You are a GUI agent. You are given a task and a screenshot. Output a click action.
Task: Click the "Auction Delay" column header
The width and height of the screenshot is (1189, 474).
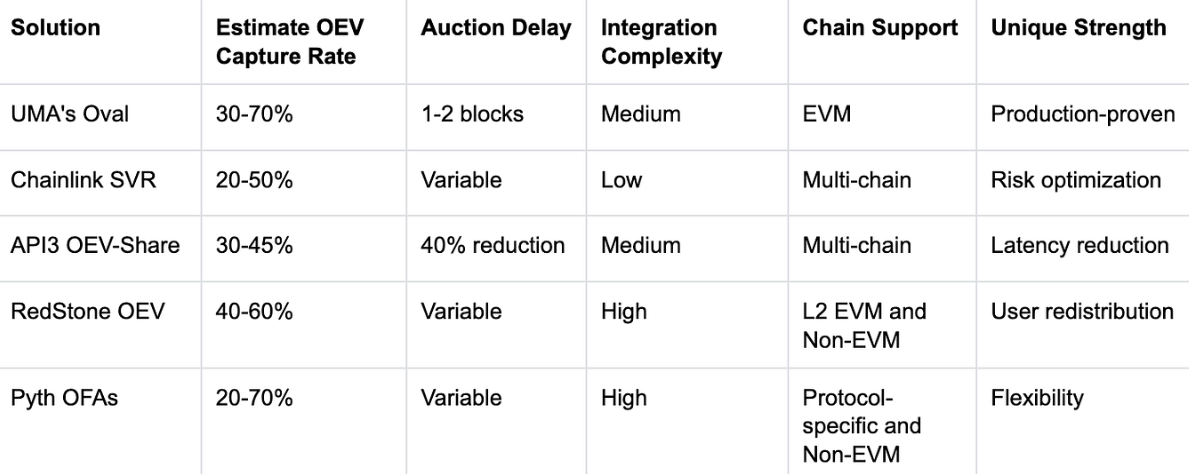tap(495, 29)
